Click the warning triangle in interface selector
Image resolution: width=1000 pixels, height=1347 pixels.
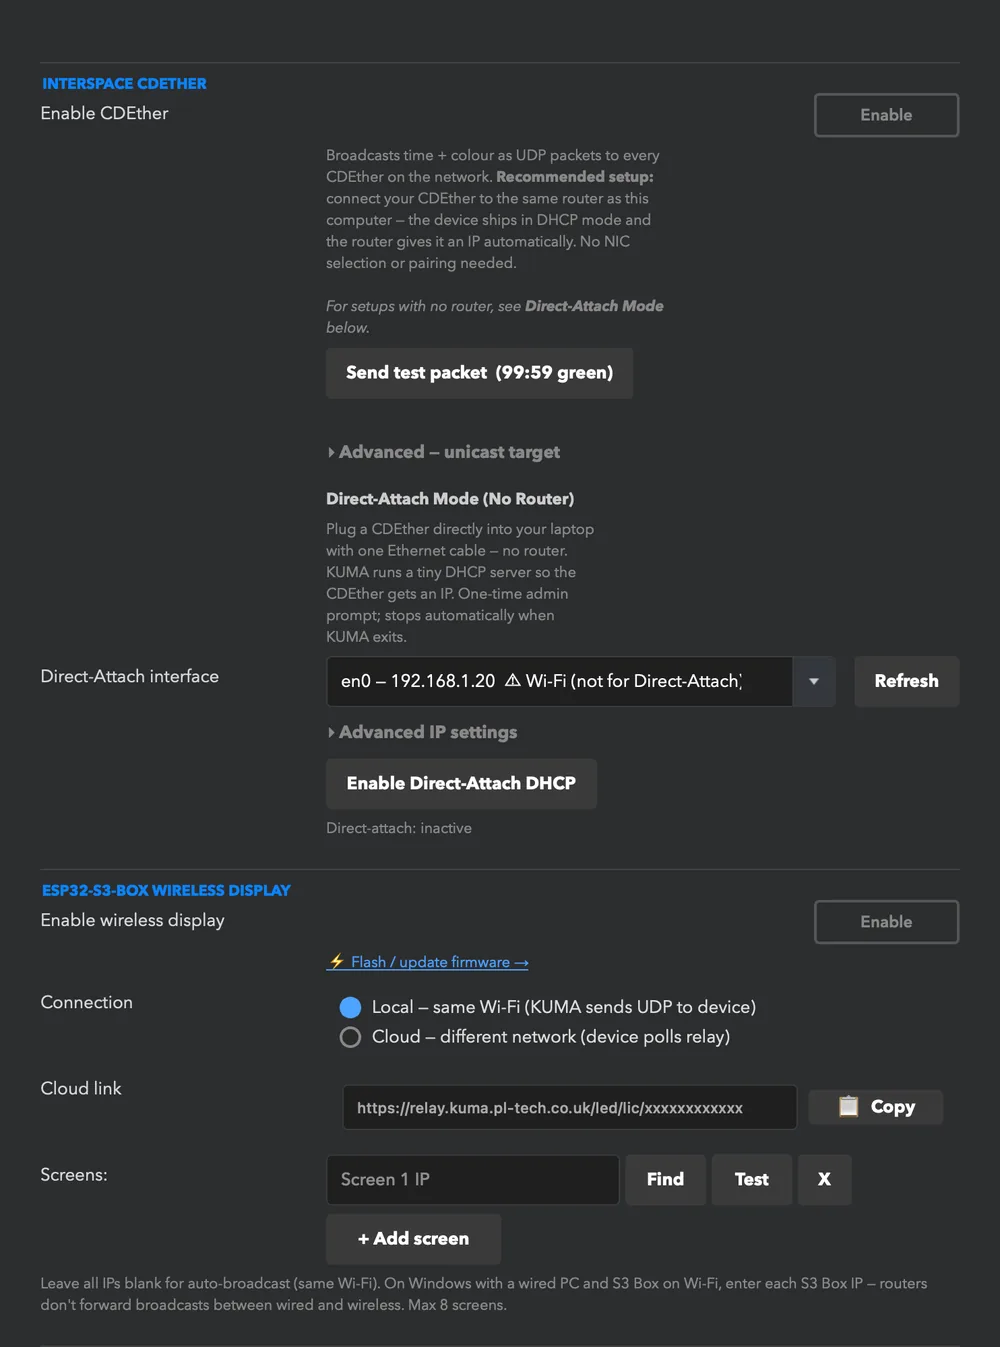click(x=513, y=681)
